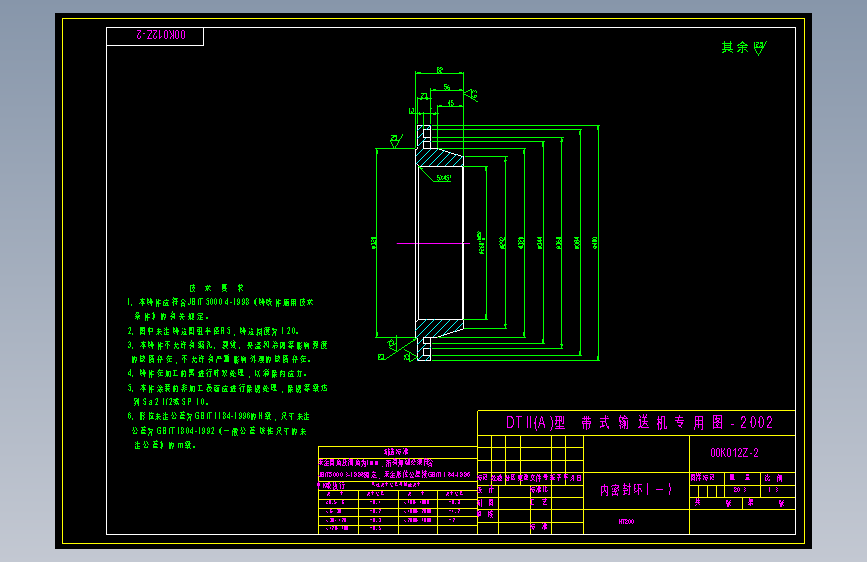The height and width of the screenshot is (562, 867).
Task: Click note line containing GB/T 1184-1996
Action: pyautogui.click(x=218, y=416)
